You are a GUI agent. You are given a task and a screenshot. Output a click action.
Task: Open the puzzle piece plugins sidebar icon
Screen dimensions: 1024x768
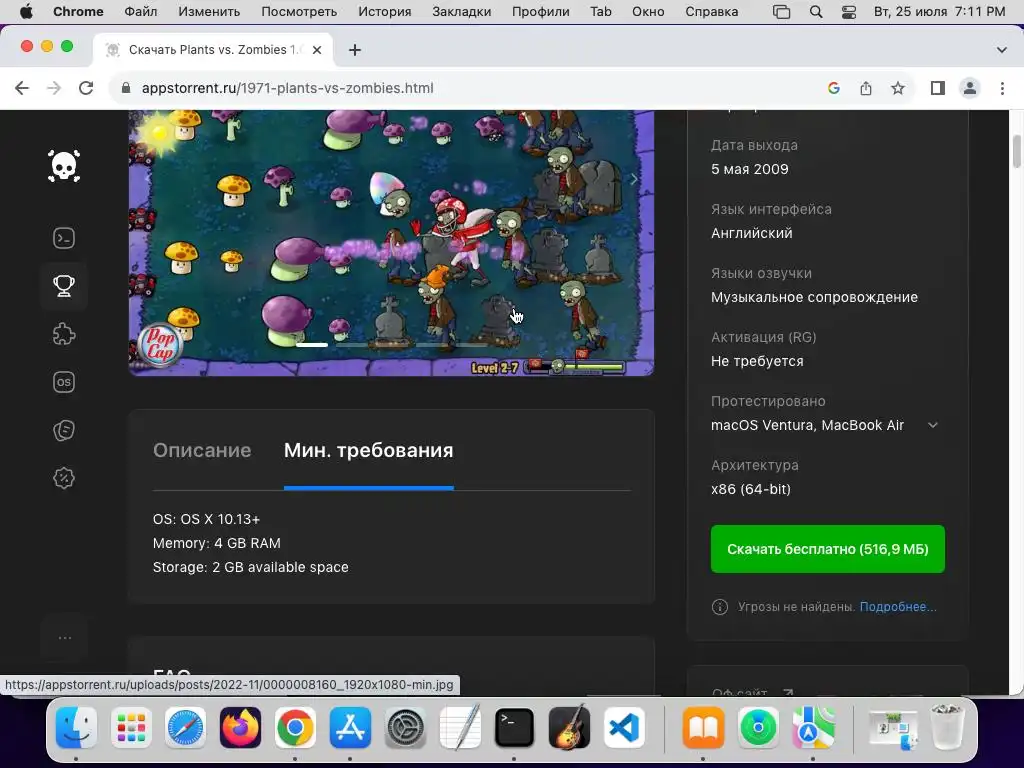point(64,334)
